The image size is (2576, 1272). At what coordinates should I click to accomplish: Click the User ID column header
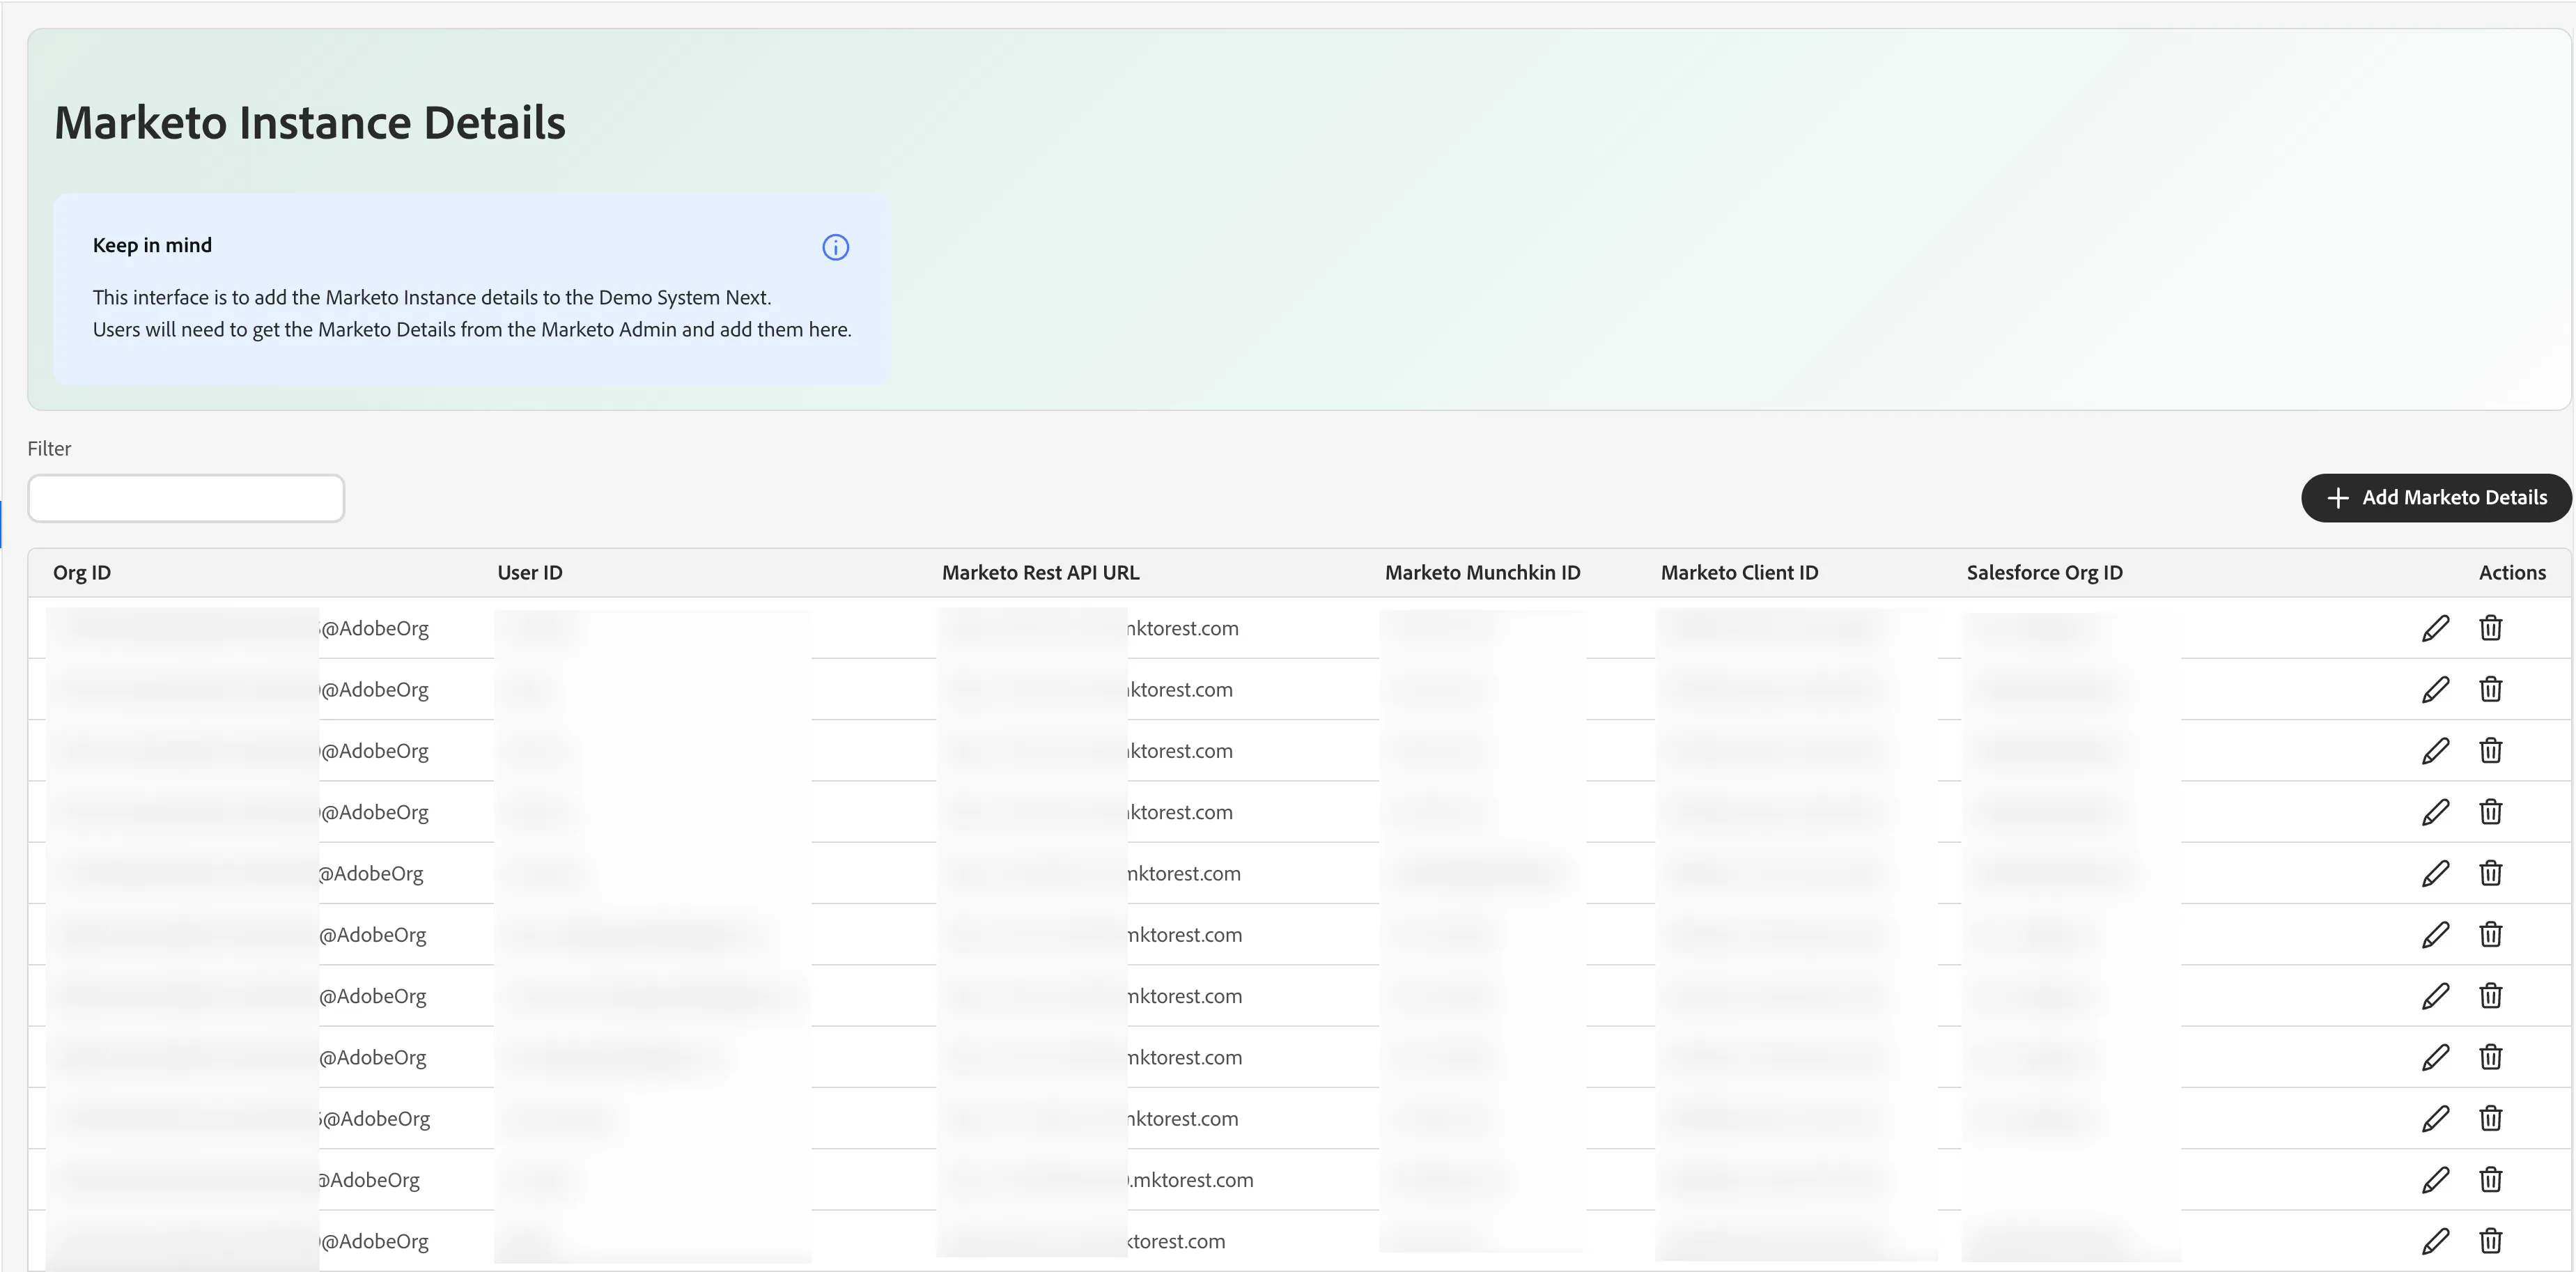pyautogui.click(x=530, y=573)
